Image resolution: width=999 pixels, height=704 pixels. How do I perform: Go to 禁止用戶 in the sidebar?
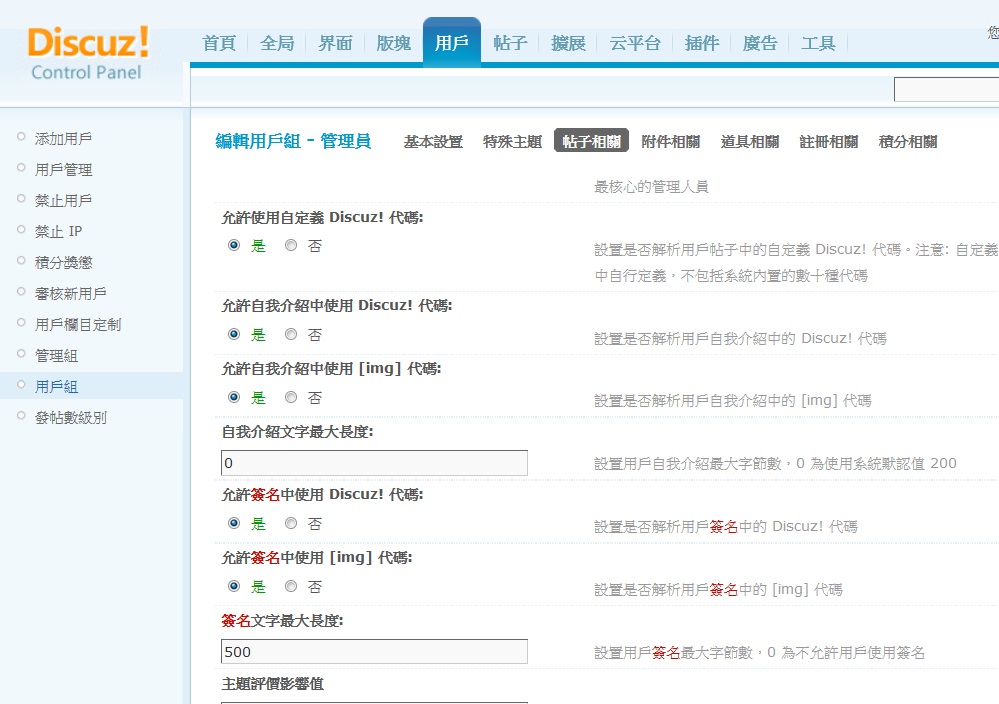point(63,200)
